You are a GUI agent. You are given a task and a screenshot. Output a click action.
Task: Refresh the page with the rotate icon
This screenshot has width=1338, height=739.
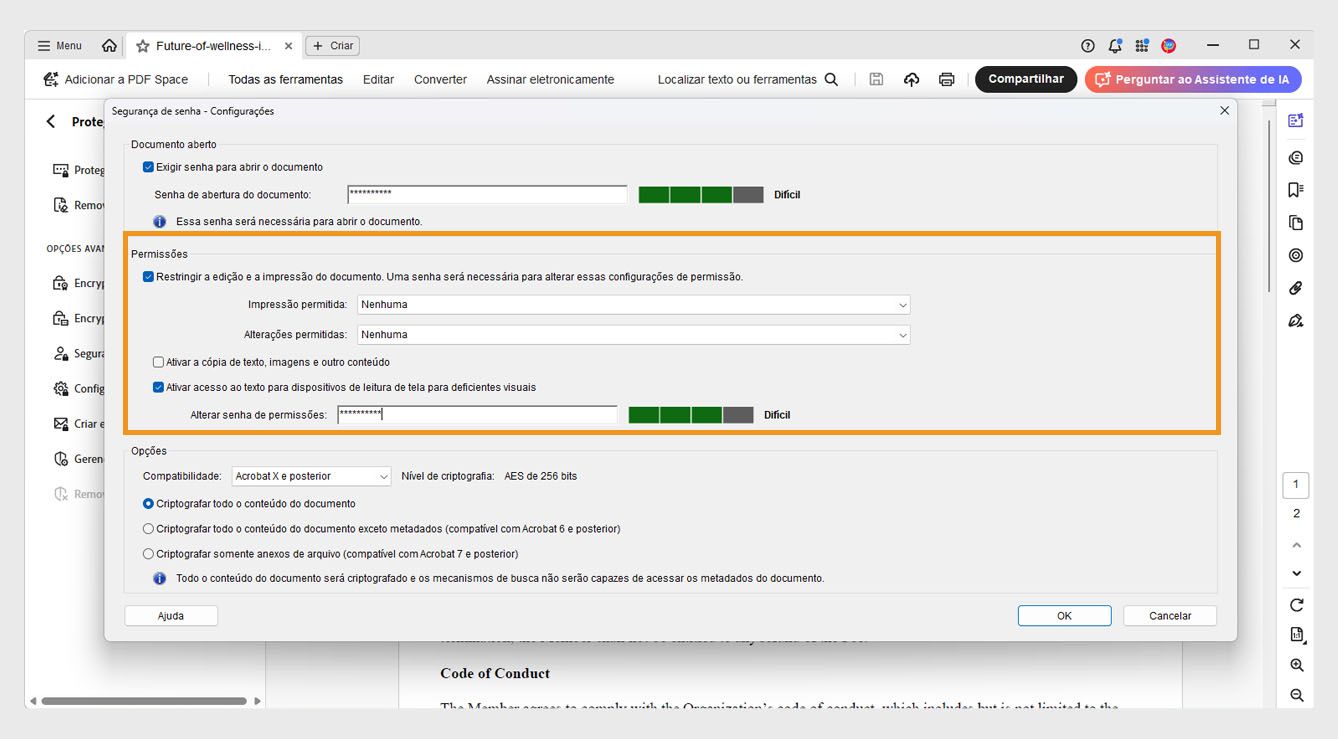tap(1295, 604)
